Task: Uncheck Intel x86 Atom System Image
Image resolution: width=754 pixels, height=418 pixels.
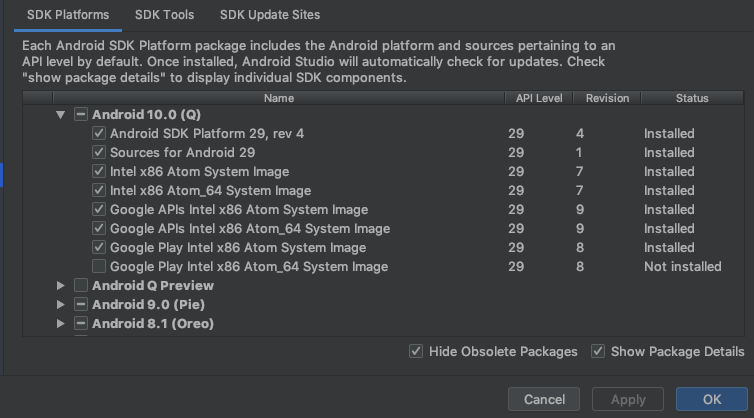Action: click(99, 172)
